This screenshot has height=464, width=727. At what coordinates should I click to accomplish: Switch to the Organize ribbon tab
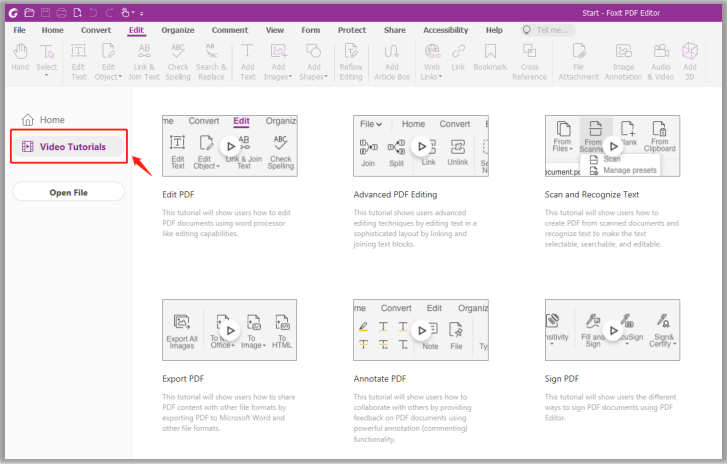(178, 30)
